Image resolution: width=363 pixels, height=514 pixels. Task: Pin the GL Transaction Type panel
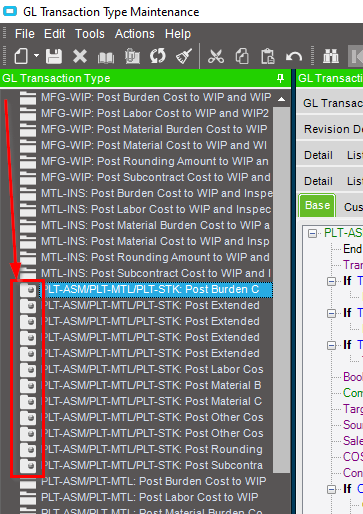pos(281,79)
